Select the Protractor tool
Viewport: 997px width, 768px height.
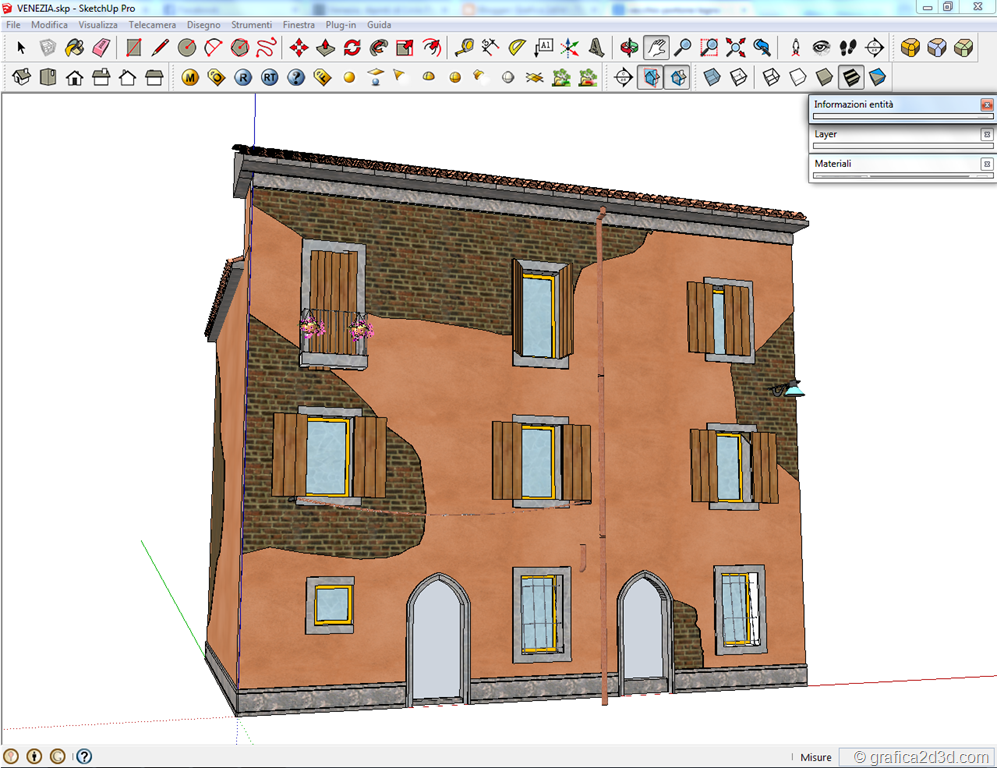517,47
